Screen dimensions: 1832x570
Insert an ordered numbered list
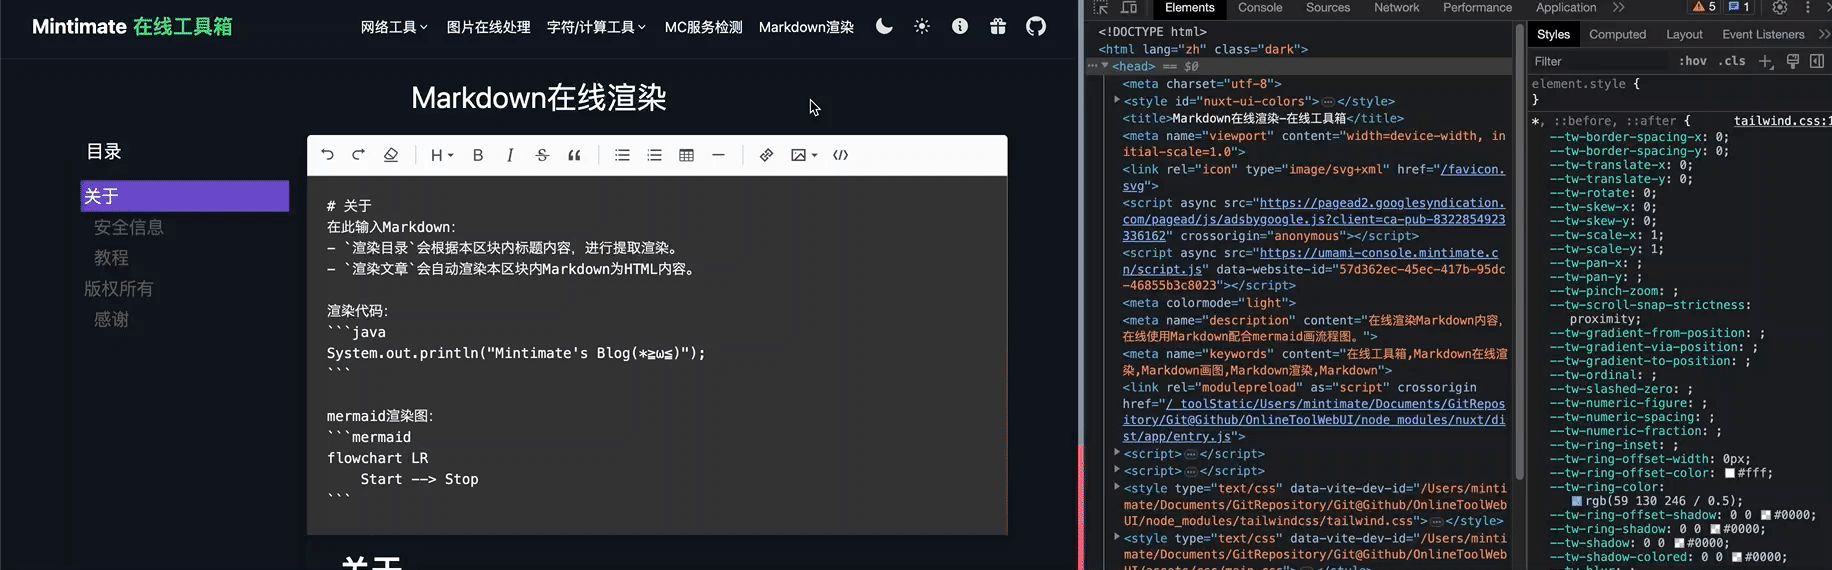pyautogui.click(x=654, y=155)
